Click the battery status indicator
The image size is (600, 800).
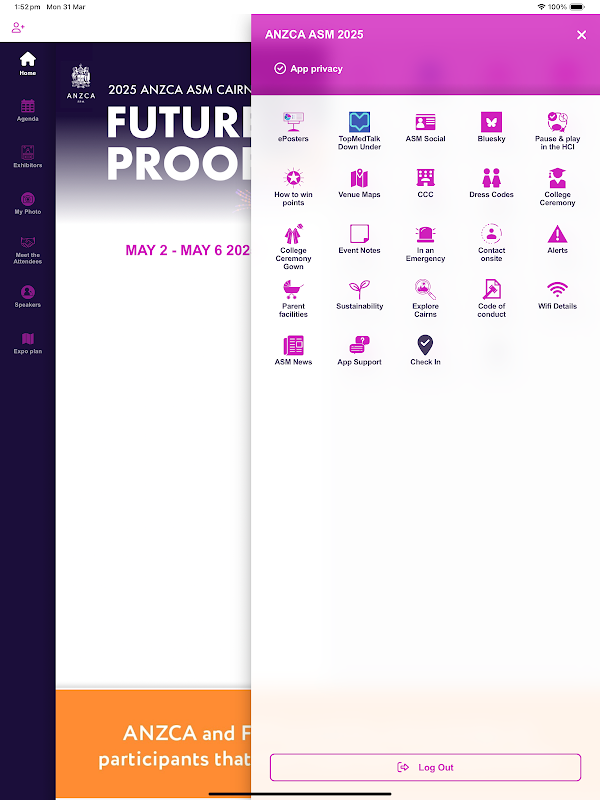(577, 7)
